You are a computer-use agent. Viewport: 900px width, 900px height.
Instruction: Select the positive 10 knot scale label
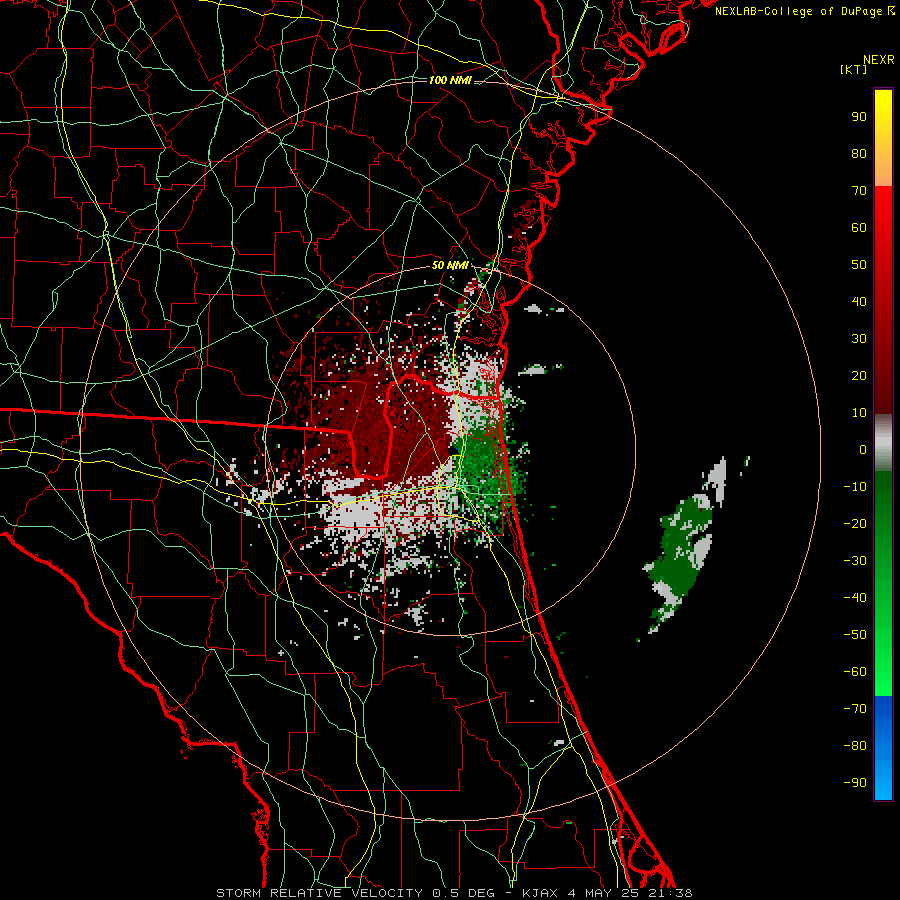(x=859, y=413)
